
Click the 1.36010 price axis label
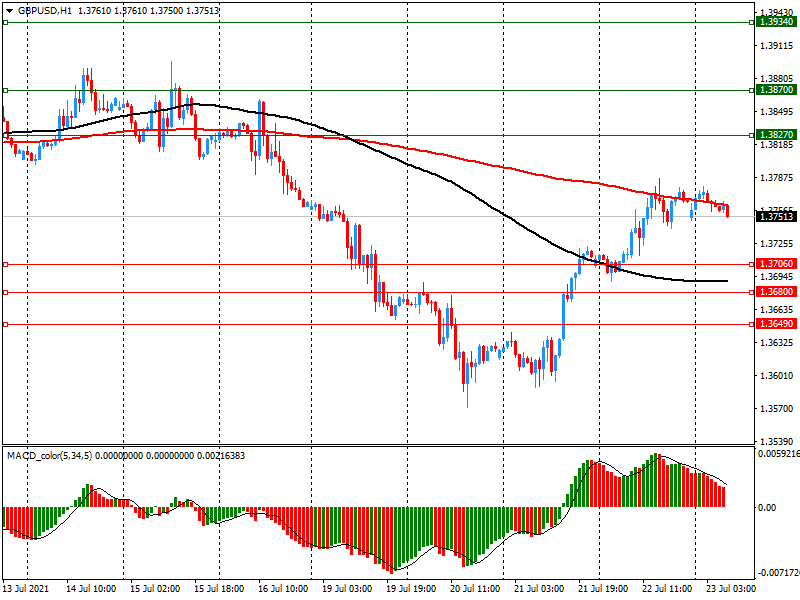pos(777,376)
